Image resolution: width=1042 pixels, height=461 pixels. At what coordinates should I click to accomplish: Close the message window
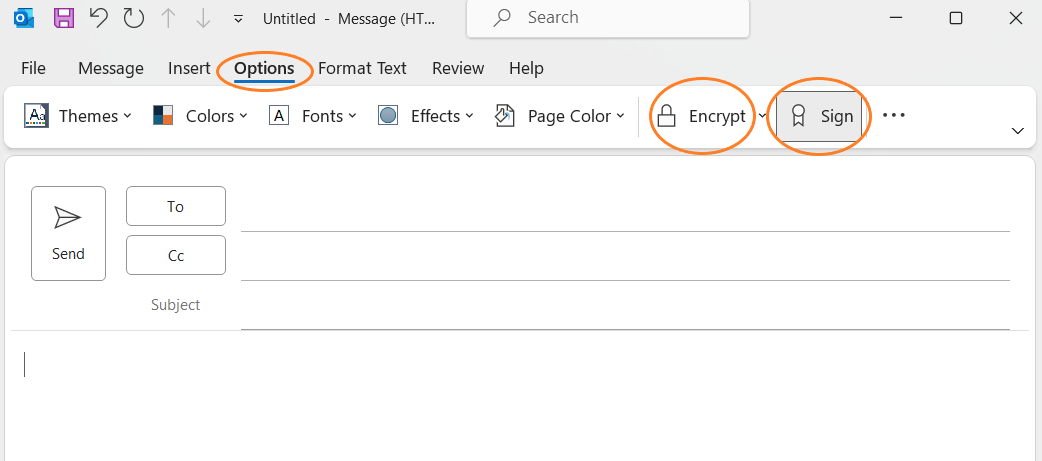(1016, 18)
